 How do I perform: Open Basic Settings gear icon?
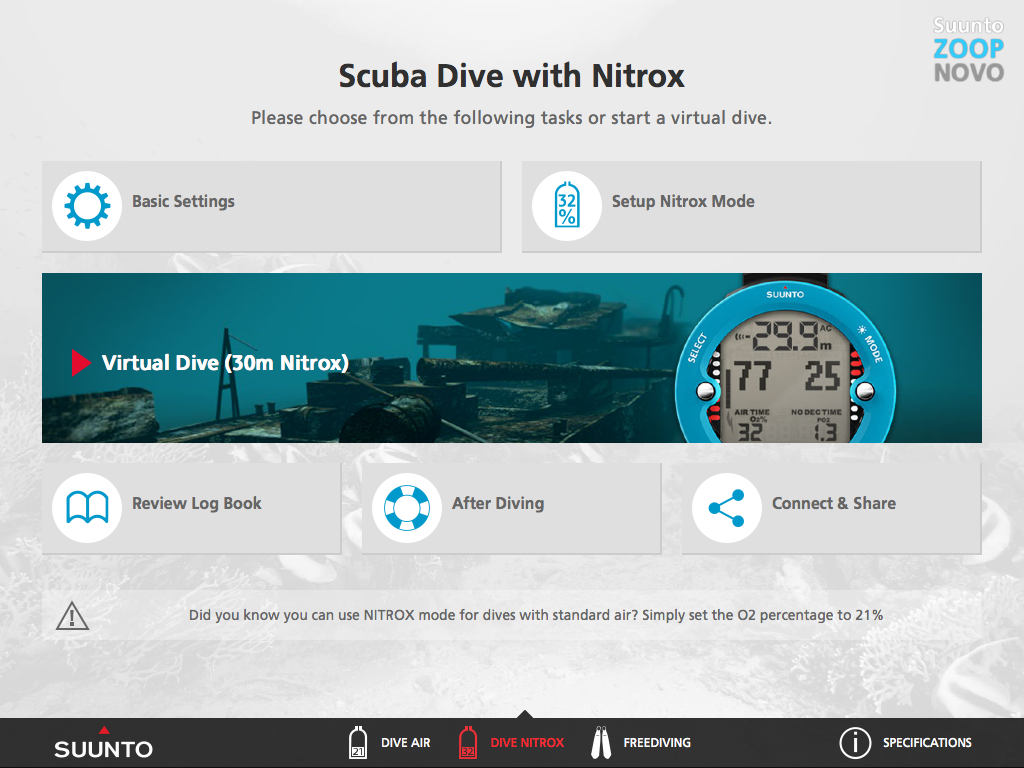coord(87,206)
